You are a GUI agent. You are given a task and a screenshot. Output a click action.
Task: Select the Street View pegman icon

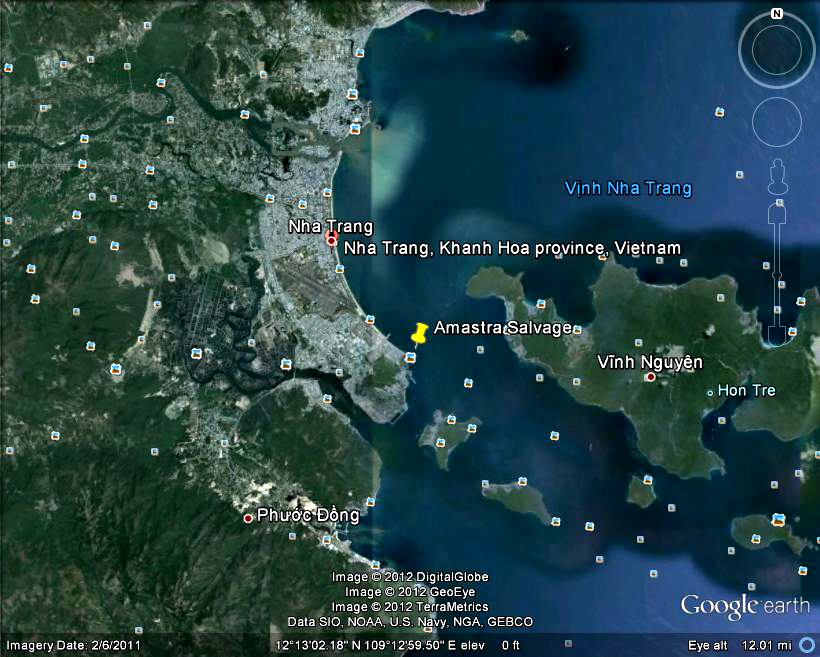pos(778,176)
